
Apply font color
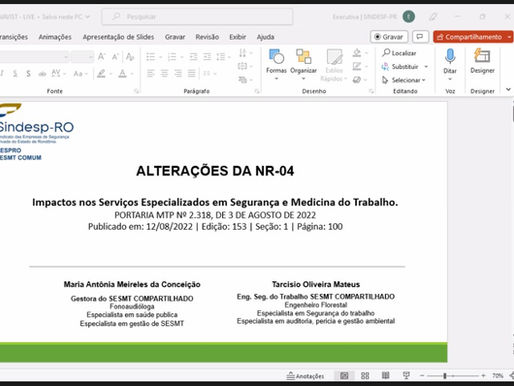(x=123, y=74)
